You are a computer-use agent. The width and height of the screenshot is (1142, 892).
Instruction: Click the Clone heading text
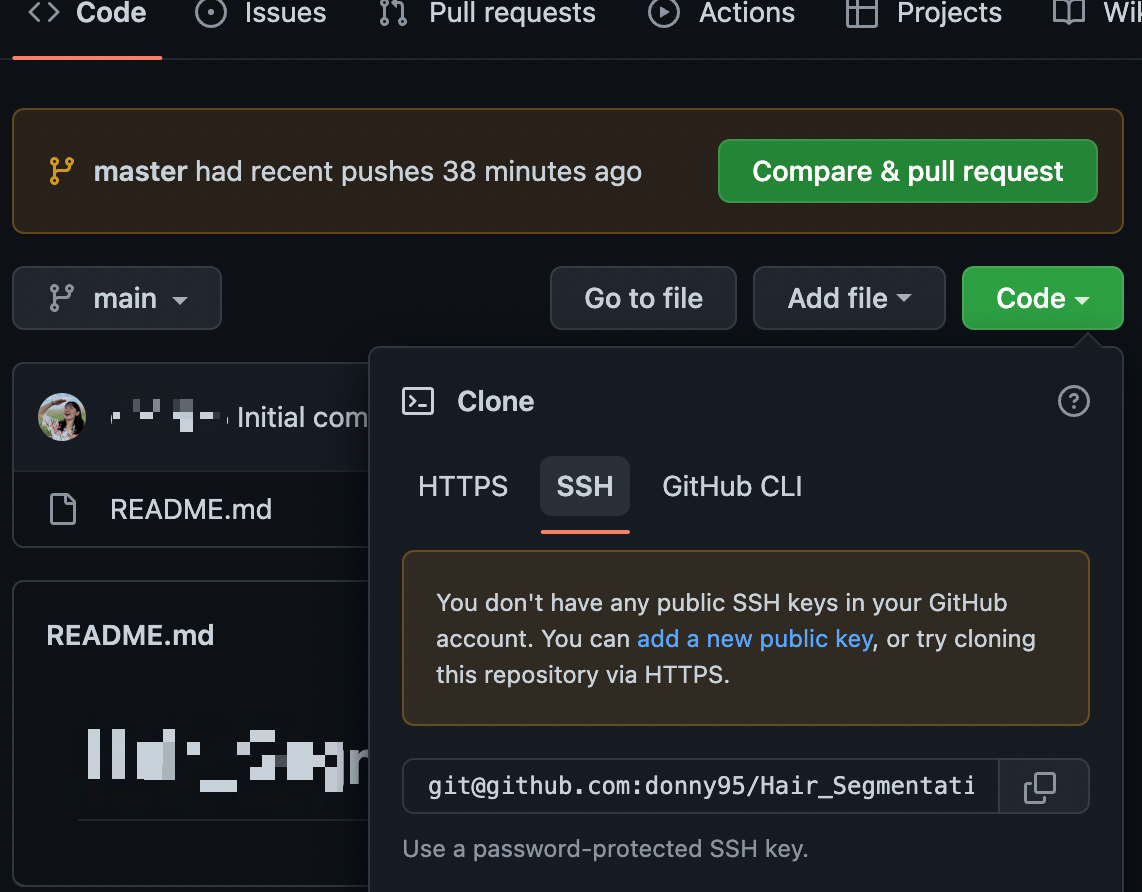pyautogui.click(x=495, y=401)
